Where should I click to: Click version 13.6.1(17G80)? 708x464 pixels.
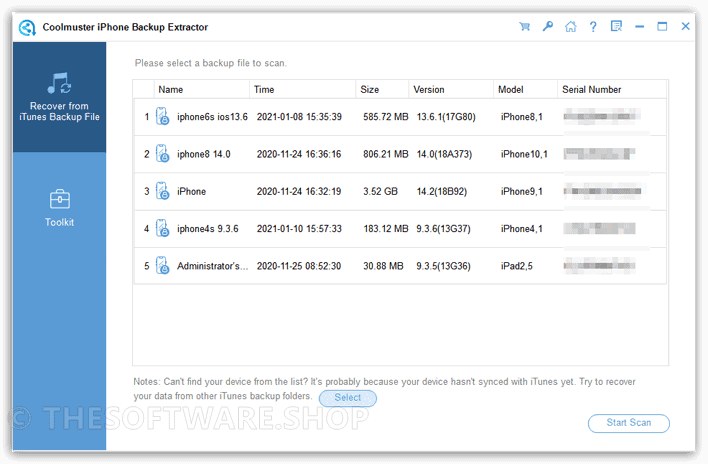tap(446, 117)
